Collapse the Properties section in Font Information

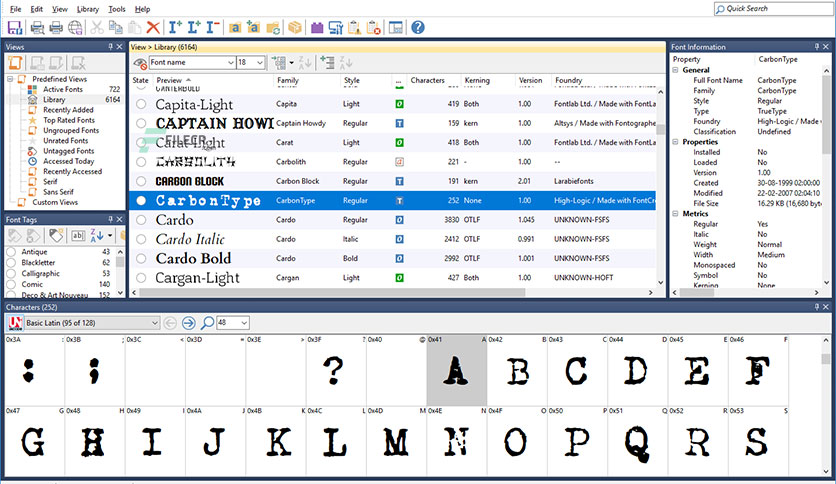(675, 142)
